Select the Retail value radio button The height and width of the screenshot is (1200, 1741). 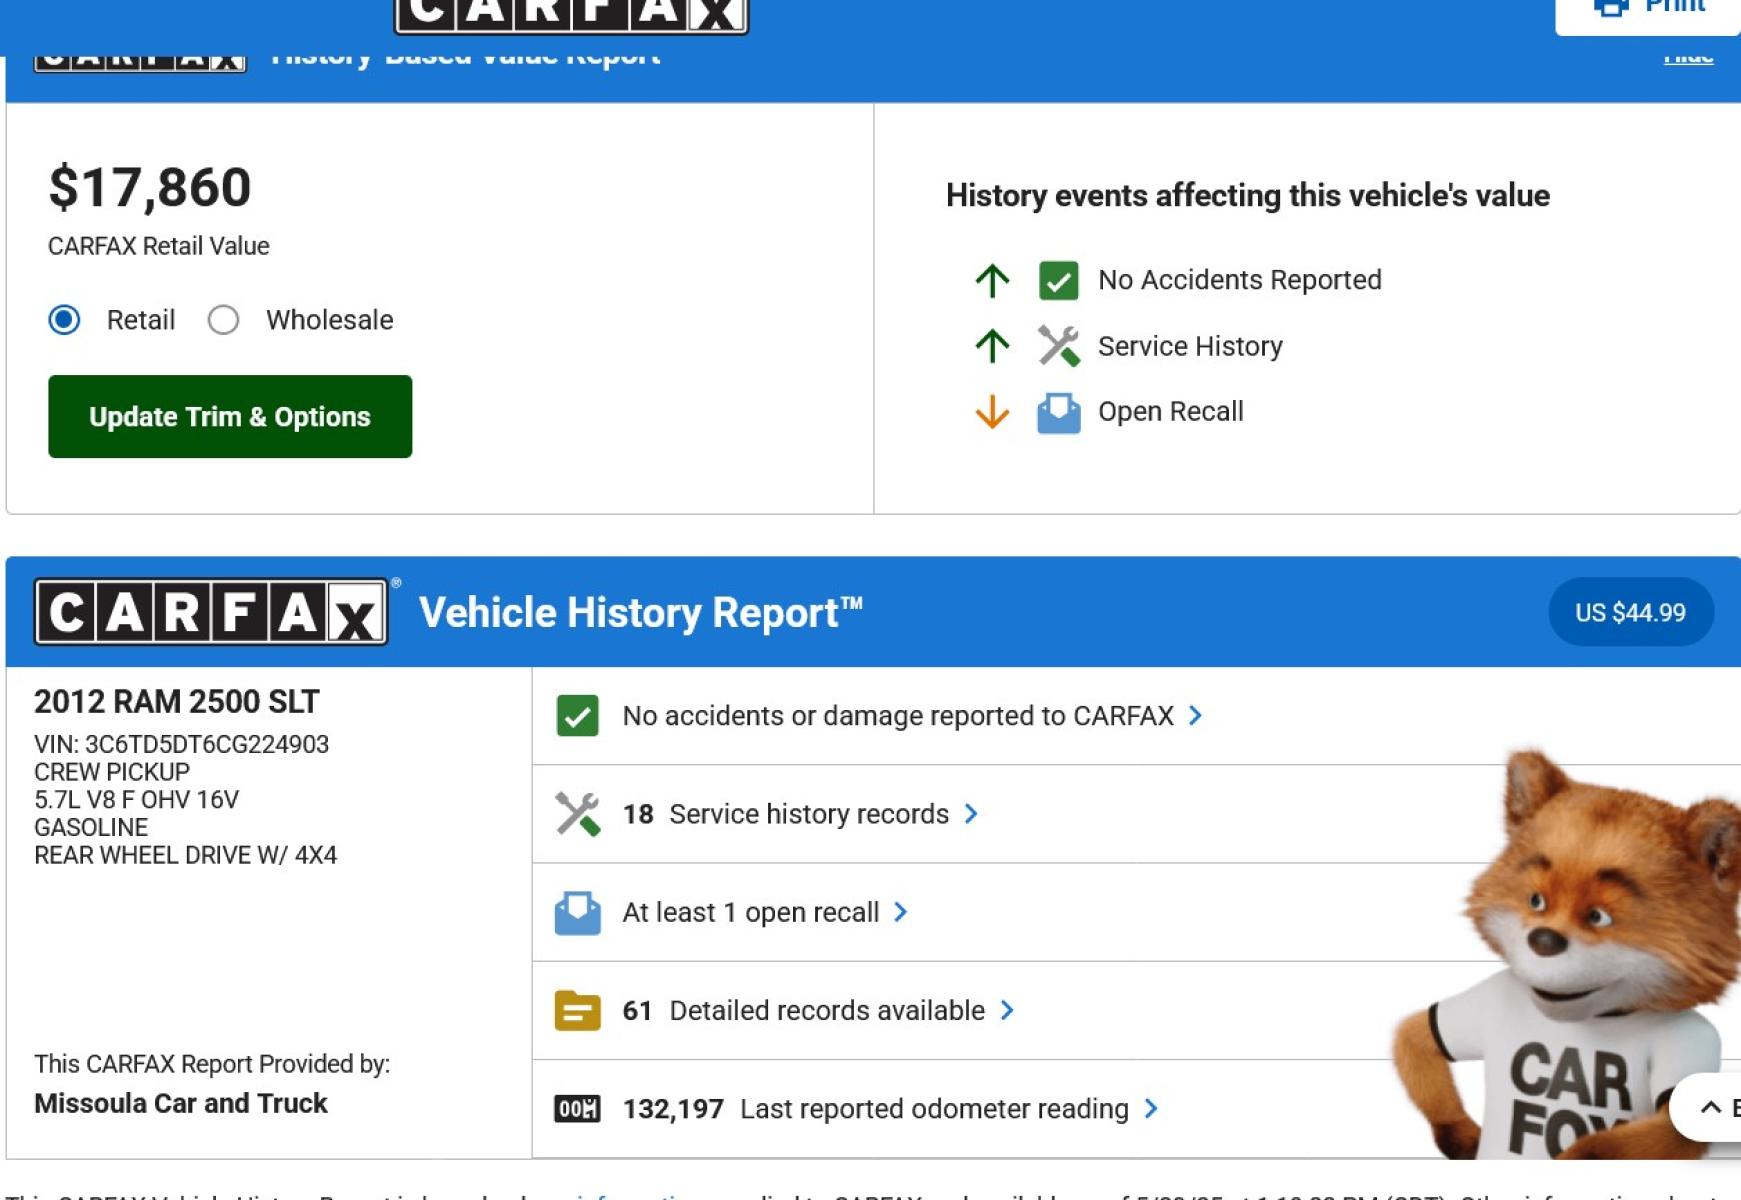(x=64, y=320)
